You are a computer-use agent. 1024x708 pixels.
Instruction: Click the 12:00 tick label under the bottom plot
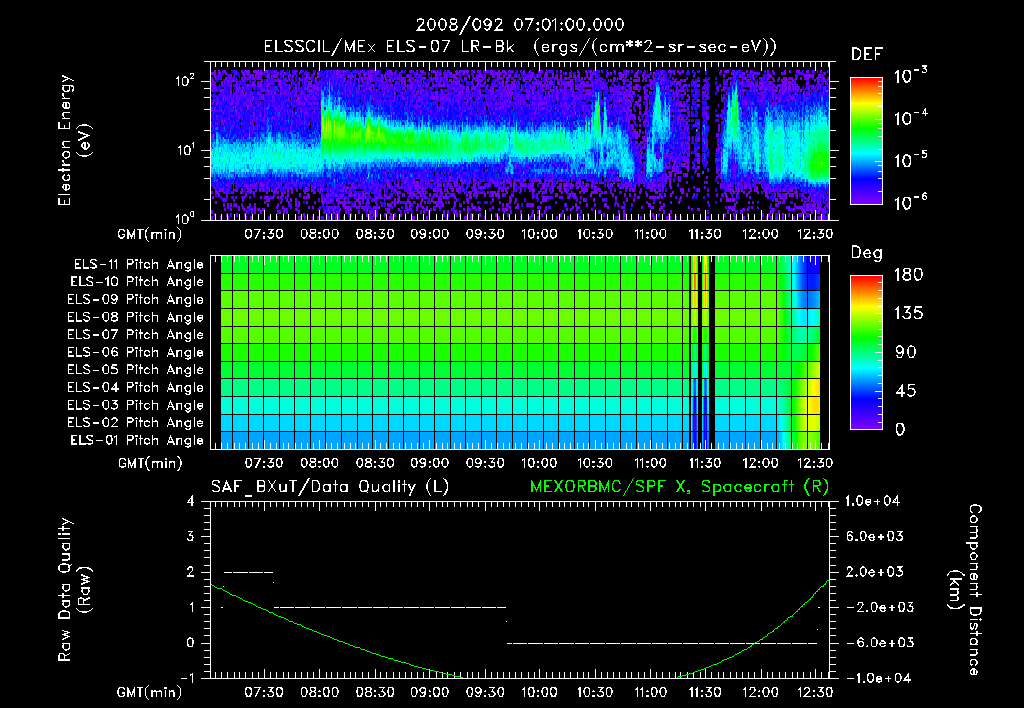click(x=760, y=692)
